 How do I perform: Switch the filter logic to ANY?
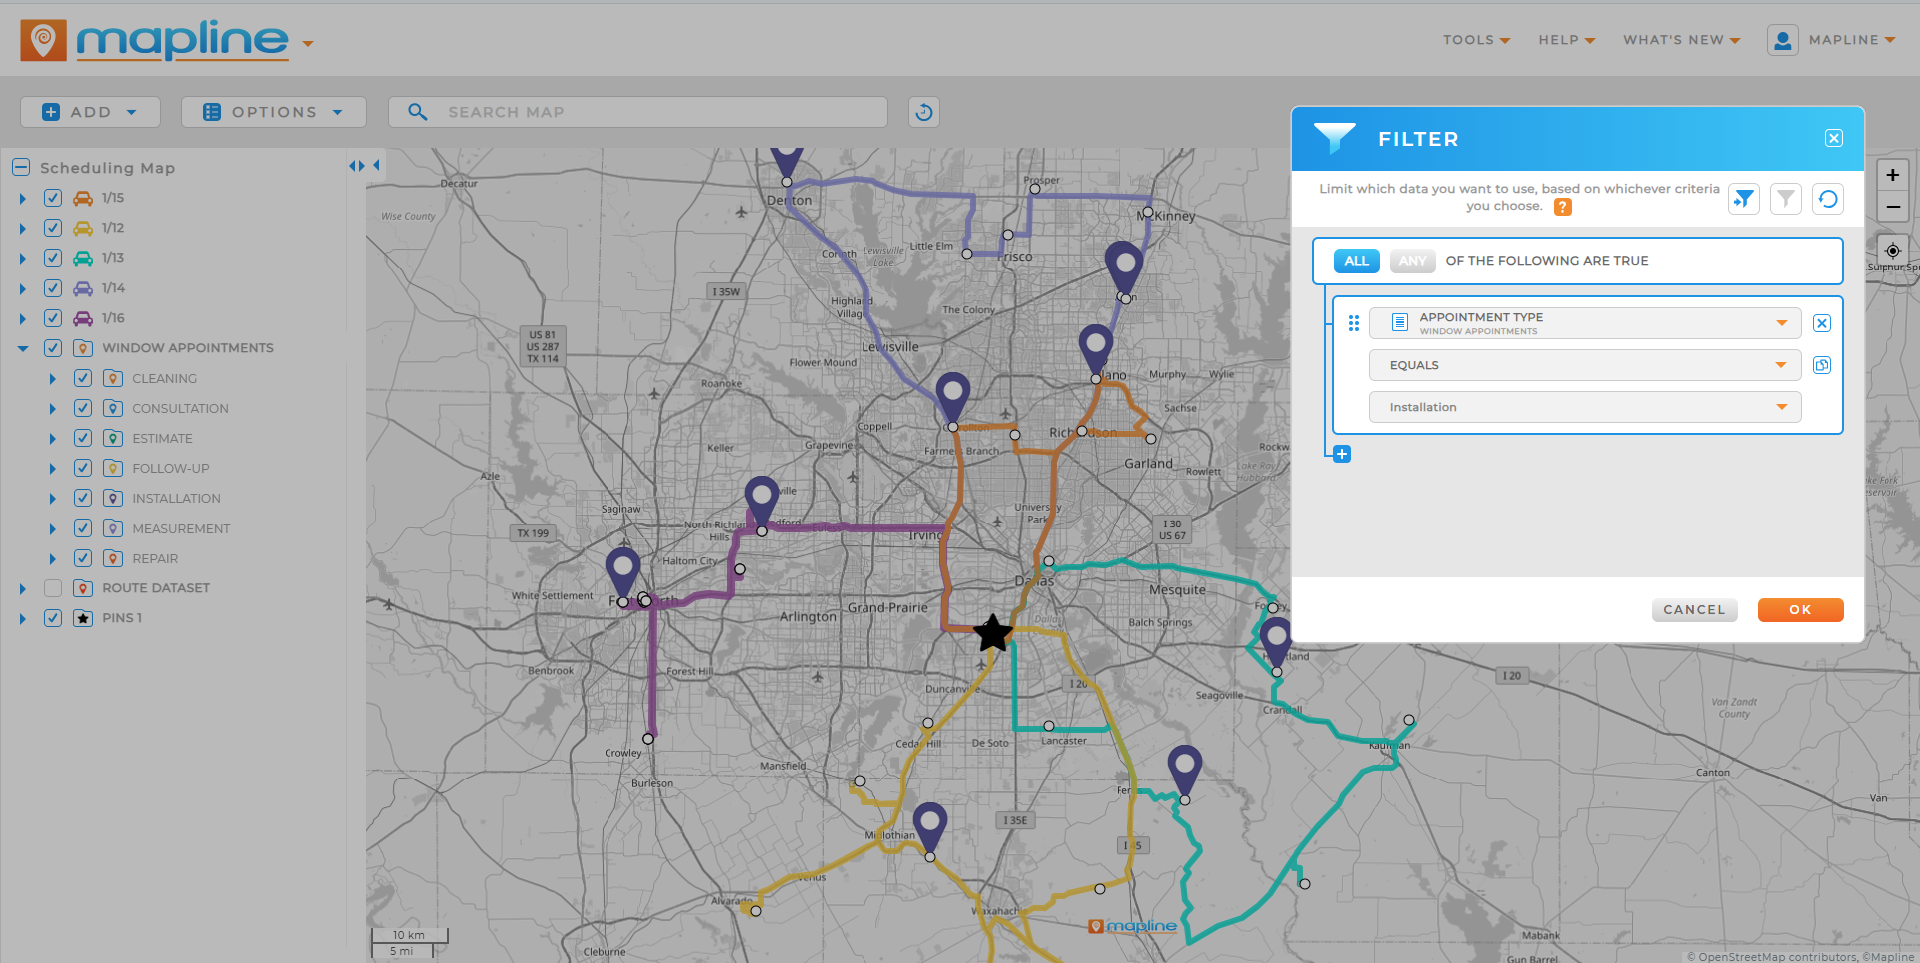point(1411,260)
